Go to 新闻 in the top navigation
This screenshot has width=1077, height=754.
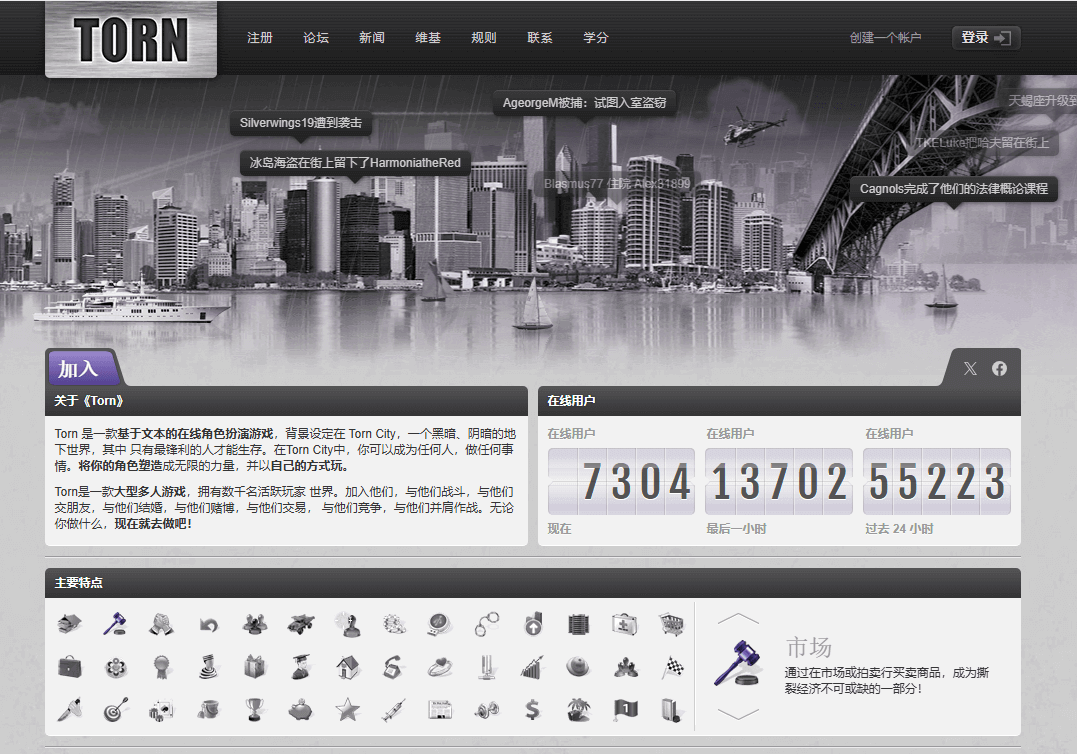click(372, 38)
